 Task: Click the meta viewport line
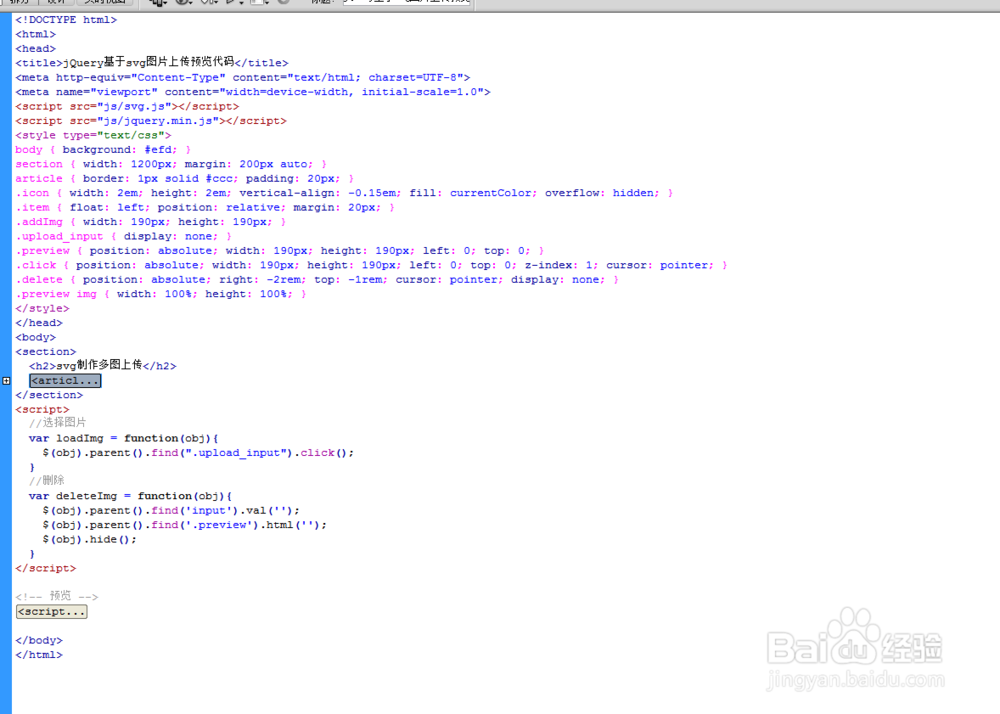pos(253,92)
